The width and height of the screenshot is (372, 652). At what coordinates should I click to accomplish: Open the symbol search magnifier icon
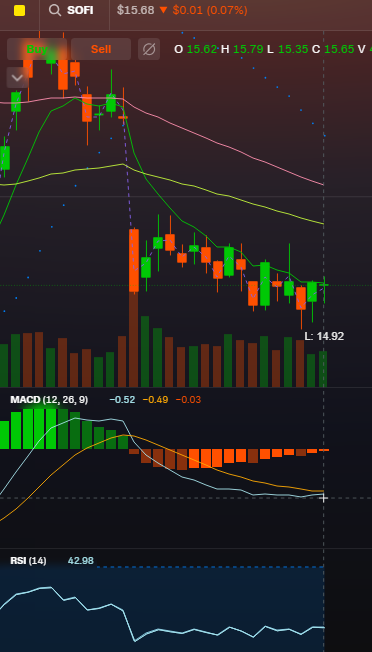[55, 10]
